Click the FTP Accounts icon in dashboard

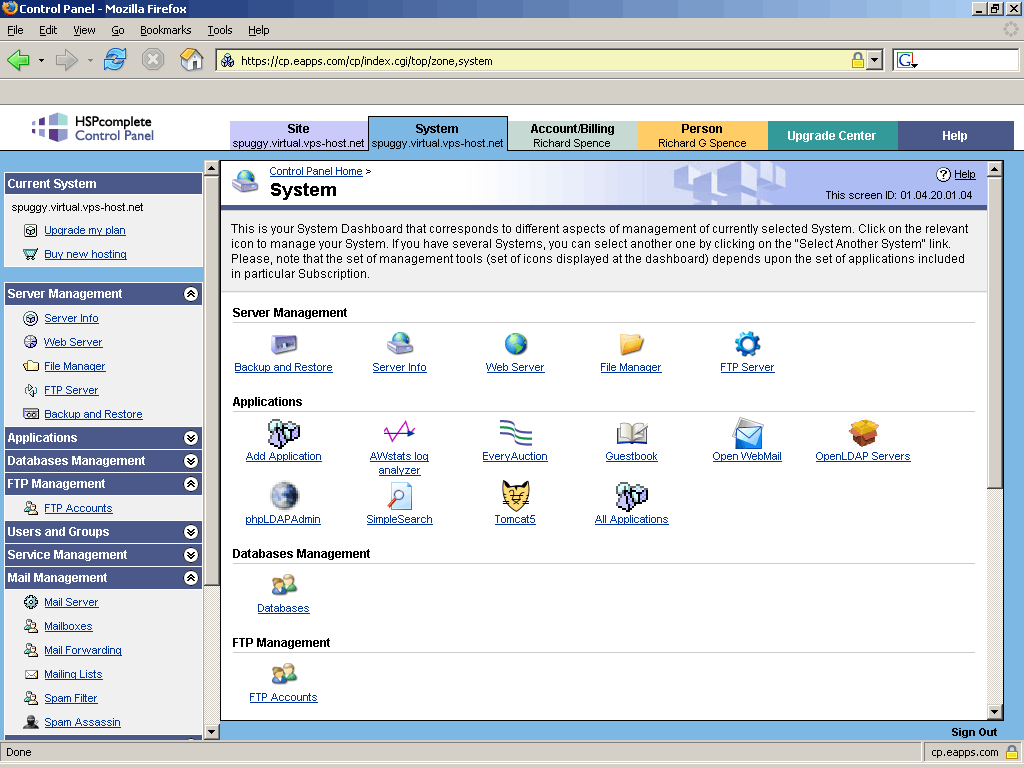[283, 673]
